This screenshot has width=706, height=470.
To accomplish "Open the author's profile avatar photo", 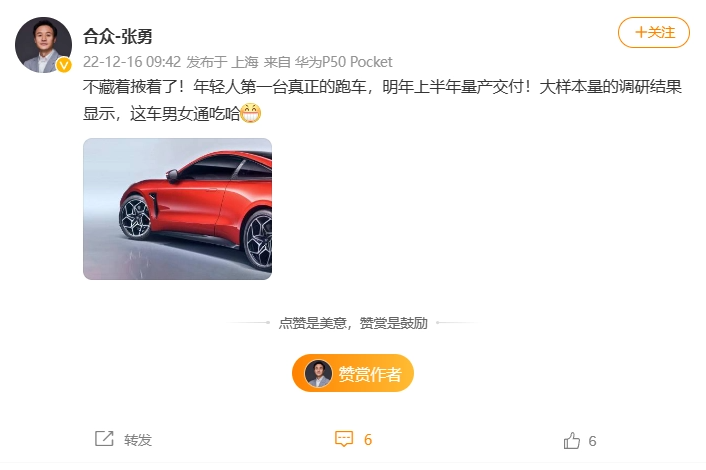I will tap(43, 45).
